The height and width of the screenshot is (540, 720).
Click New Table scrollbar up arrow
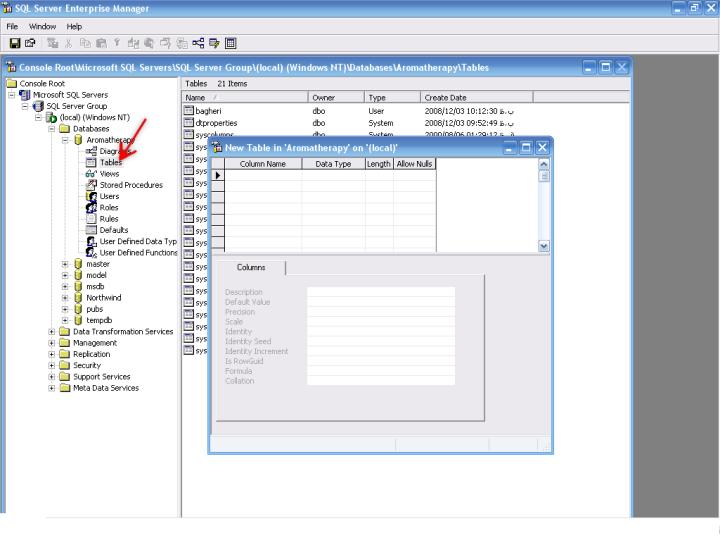(x=544, y=164)
